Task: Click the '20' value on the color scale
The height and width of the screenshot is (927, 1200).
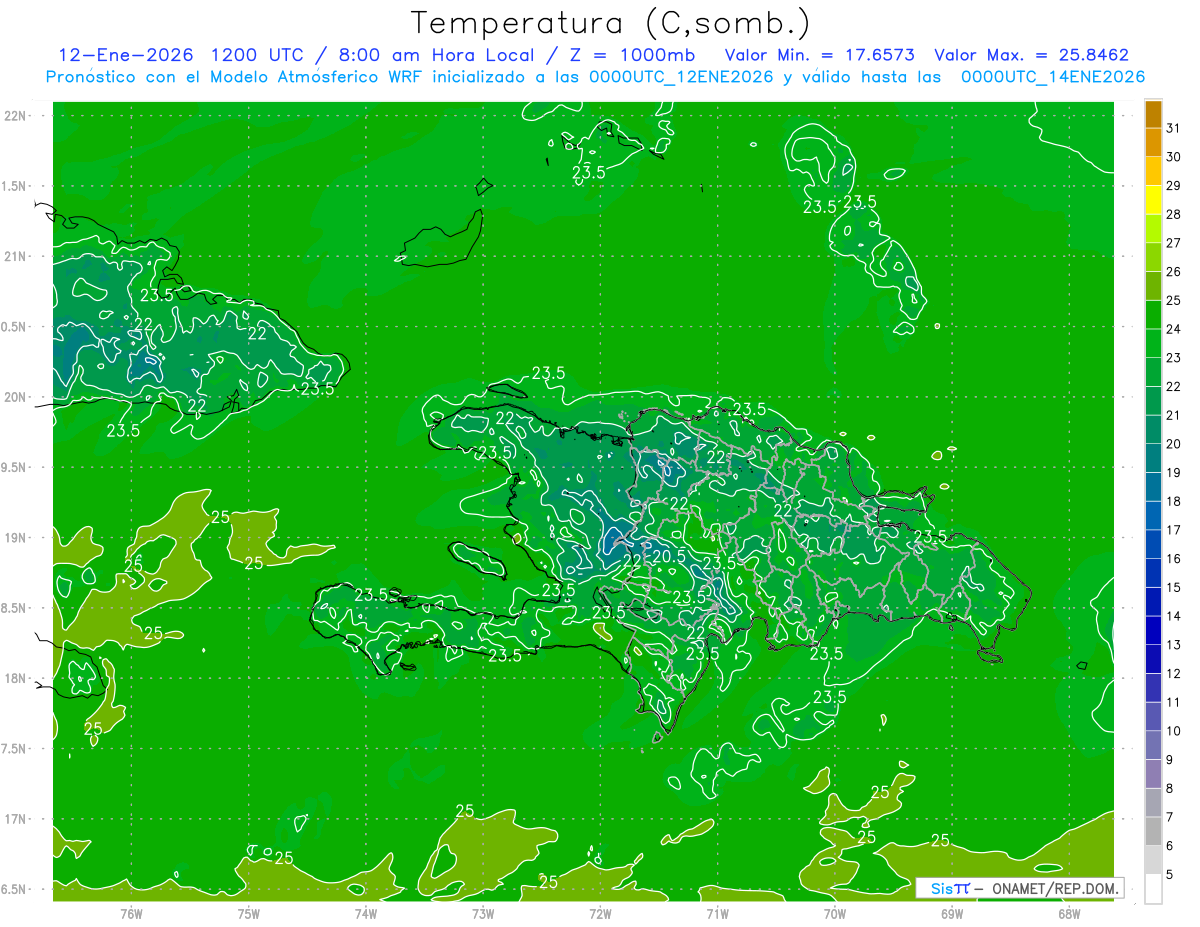Action: 1173,444
